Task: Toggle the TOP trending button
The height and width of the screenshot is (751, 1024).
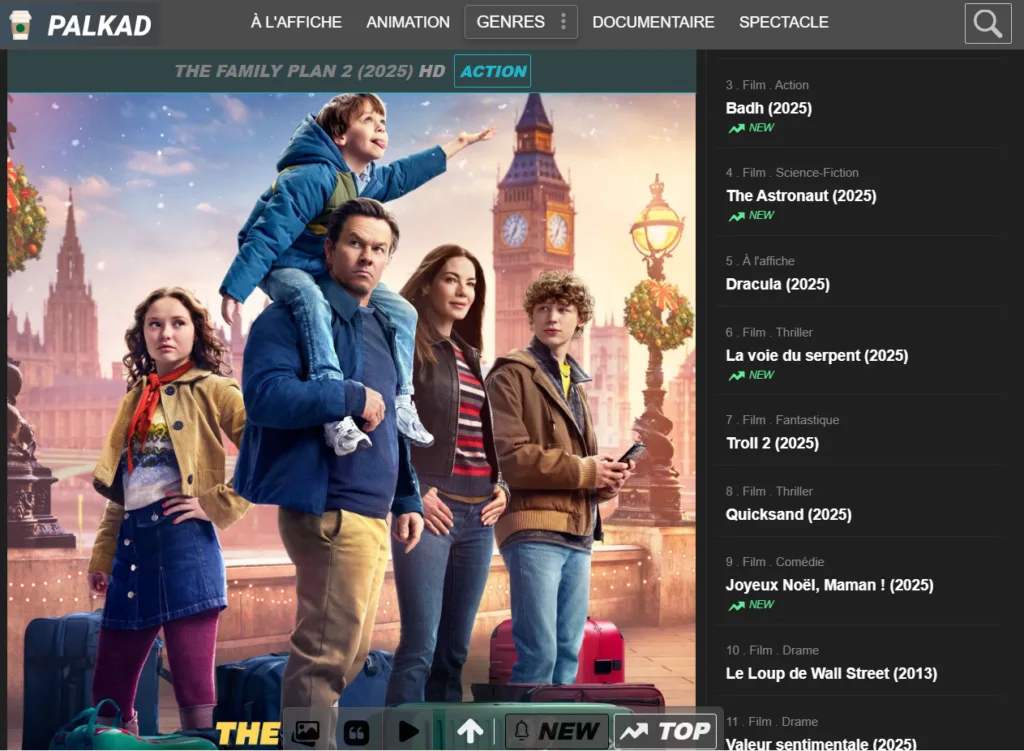Action: 666,732
